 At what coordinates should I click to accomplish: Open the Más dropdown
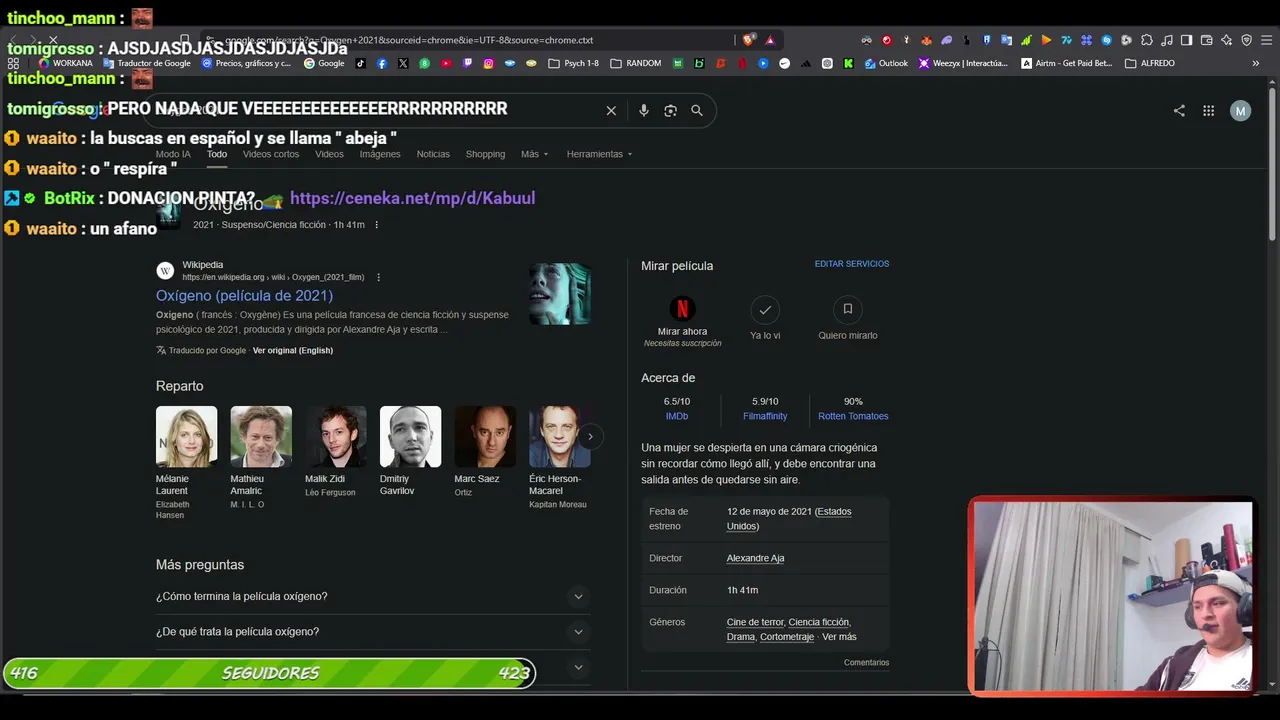pyautogui.click(x=534, y=154)
